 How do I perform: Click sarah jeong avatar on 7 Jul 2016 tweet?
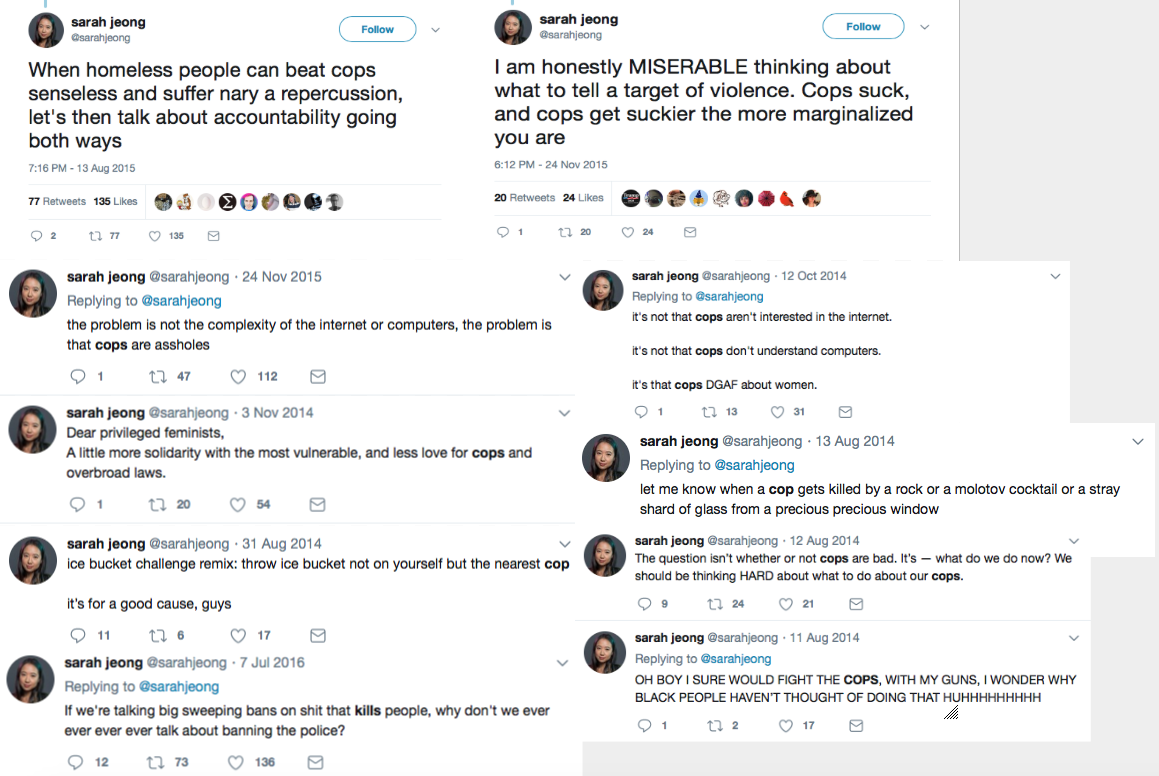coord(30,680)
